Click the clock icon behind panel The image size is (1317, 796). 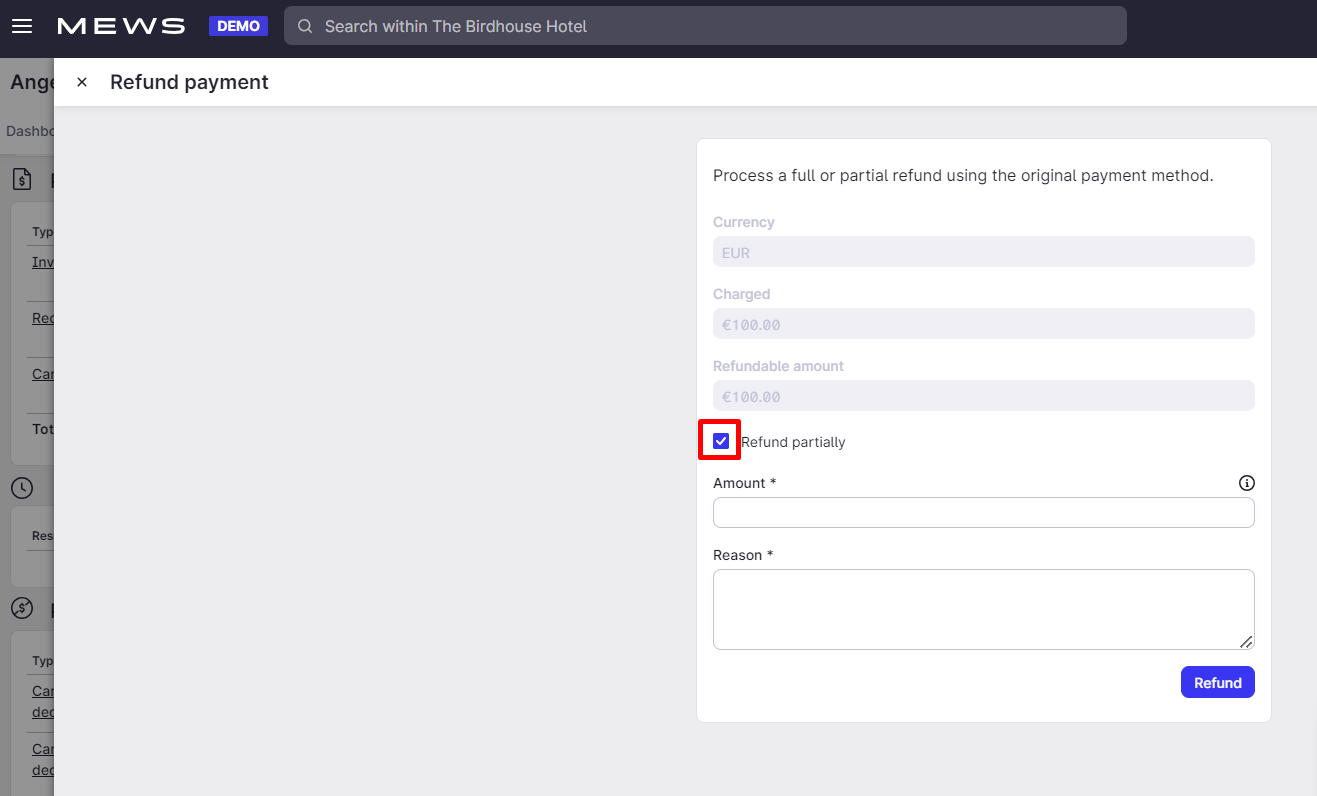22,488
